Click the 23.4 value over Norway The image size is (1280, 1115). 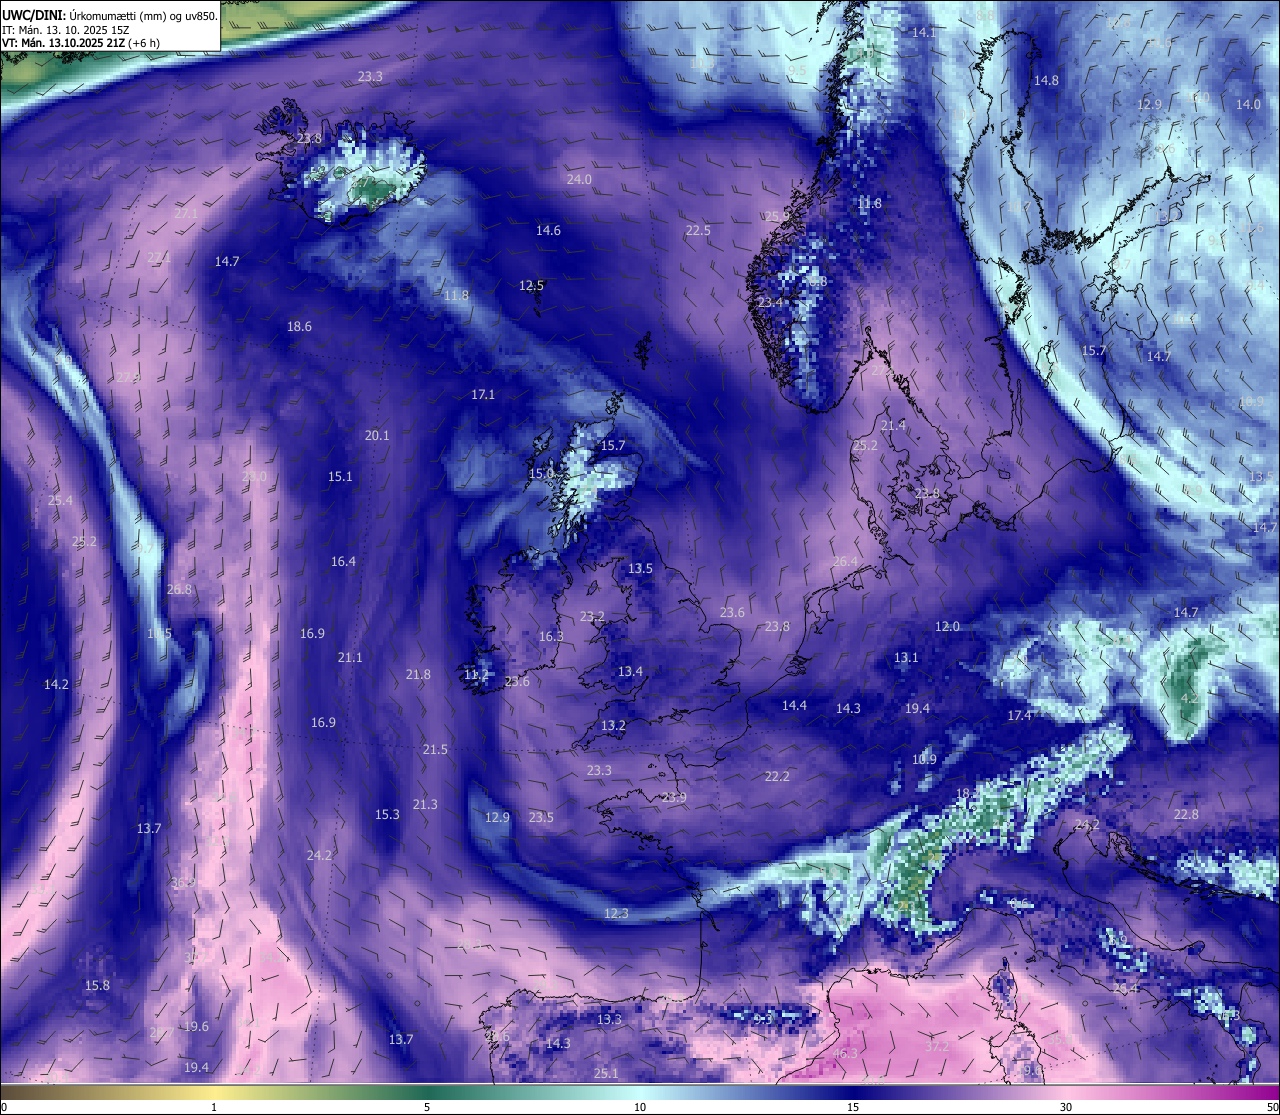tap(770, 302)
